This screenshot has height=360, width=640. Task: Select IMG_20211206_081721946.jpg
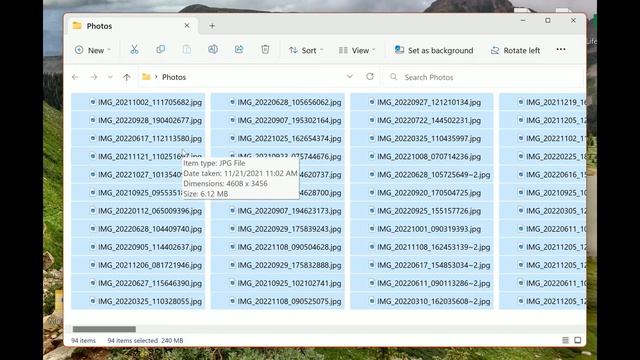coord(138,265)
